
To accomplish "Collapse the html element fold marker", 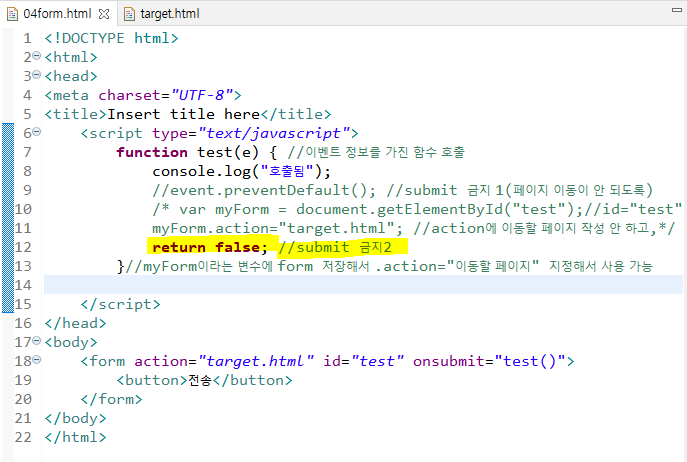I will (37, 56).
